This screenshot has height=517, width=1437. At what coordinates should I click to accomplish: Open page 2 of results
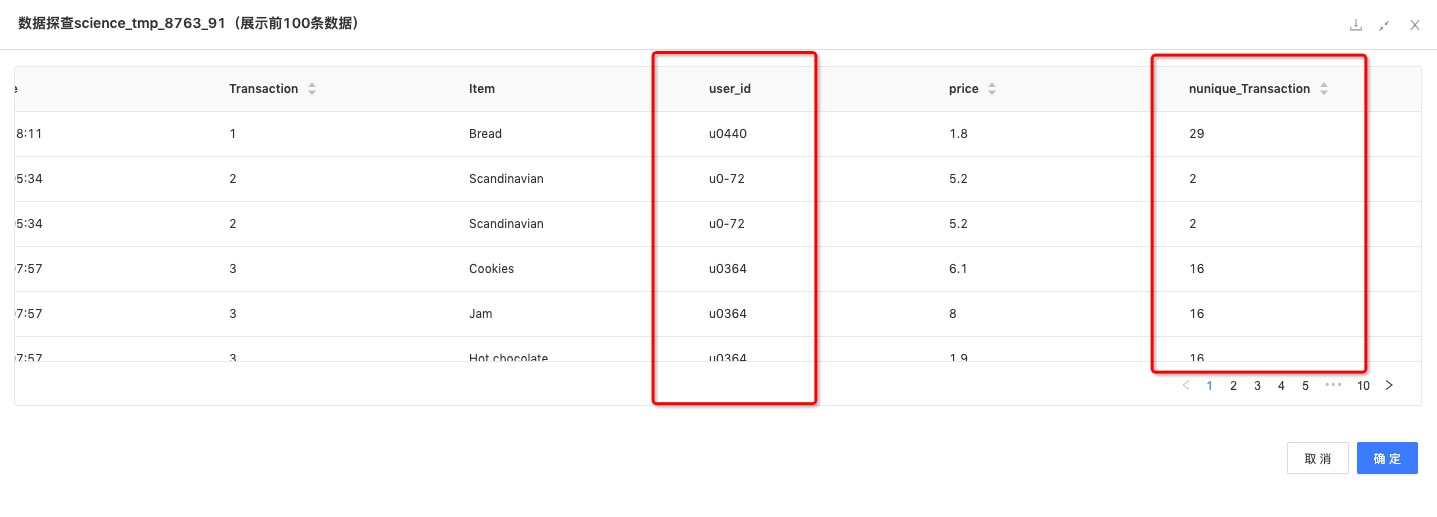[1234, 385]
